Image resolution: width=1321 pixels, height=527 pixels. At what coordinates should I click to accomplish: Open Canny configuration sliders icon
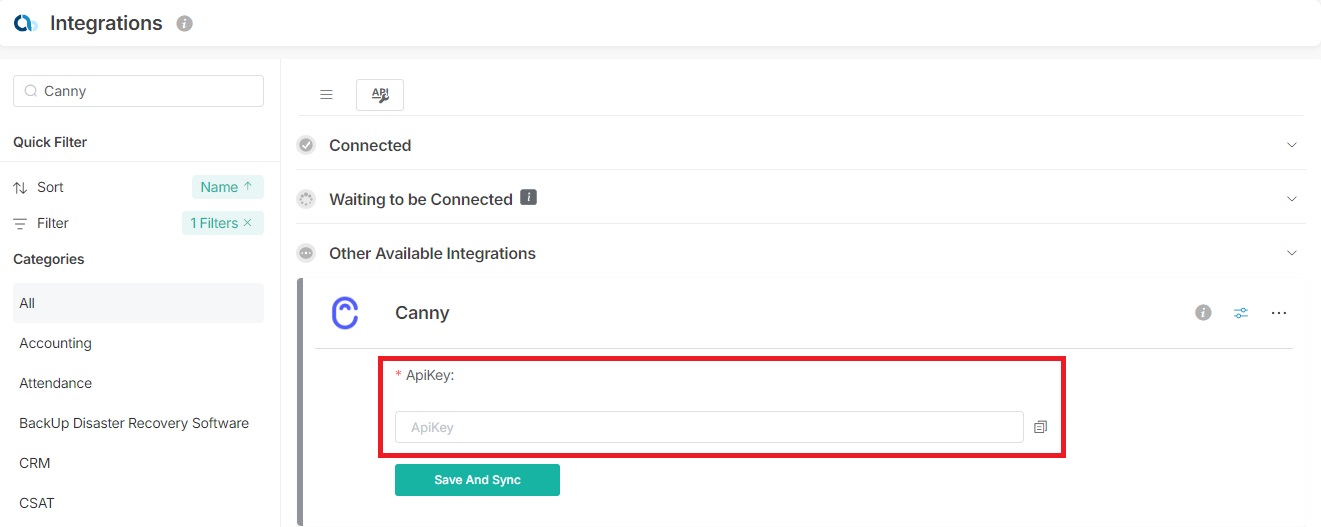click(x=1241, y=313)
